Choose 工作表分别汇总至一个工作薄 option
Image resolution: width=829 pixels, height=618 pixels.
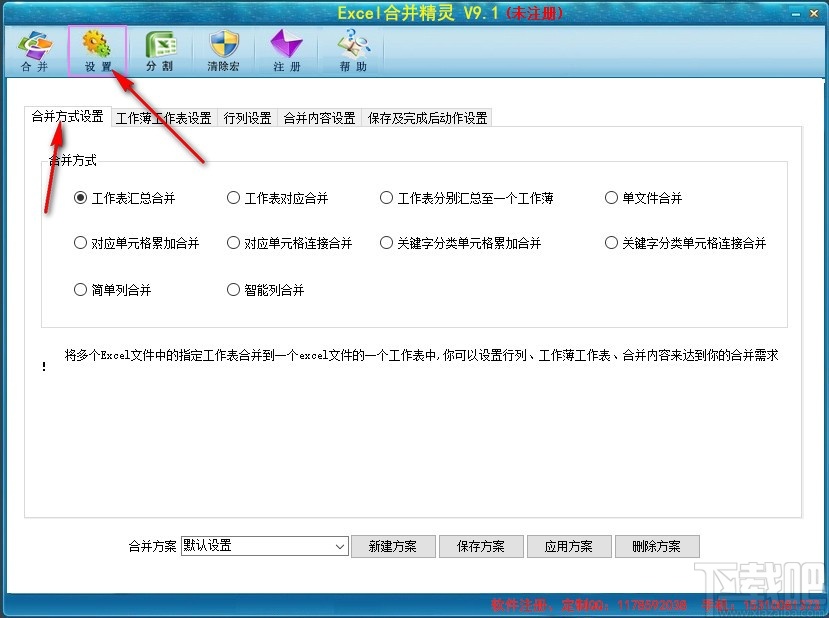[467, 198]
